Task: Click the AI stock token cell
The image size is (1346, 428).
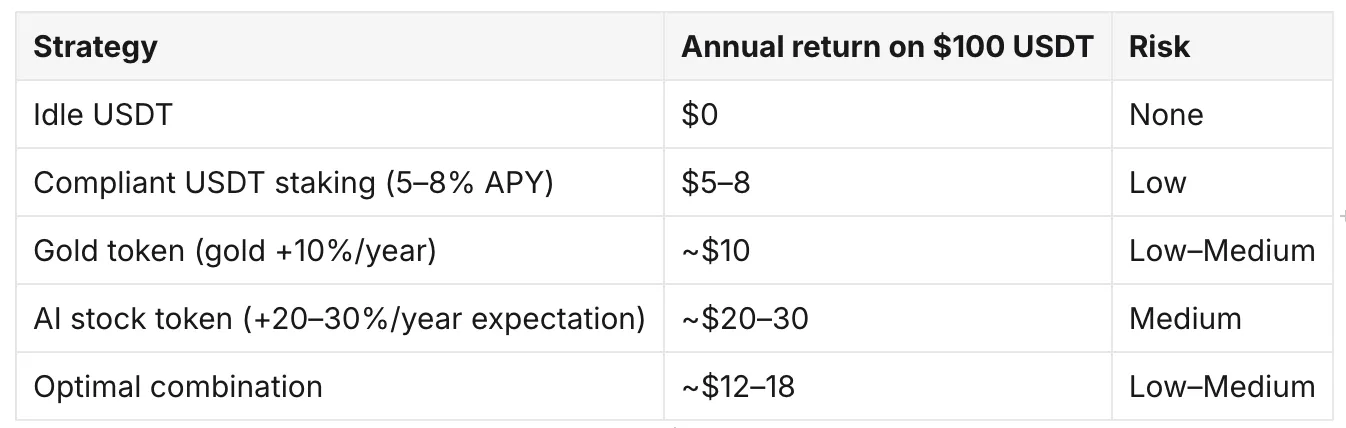Action: click(x=339, y=319)
